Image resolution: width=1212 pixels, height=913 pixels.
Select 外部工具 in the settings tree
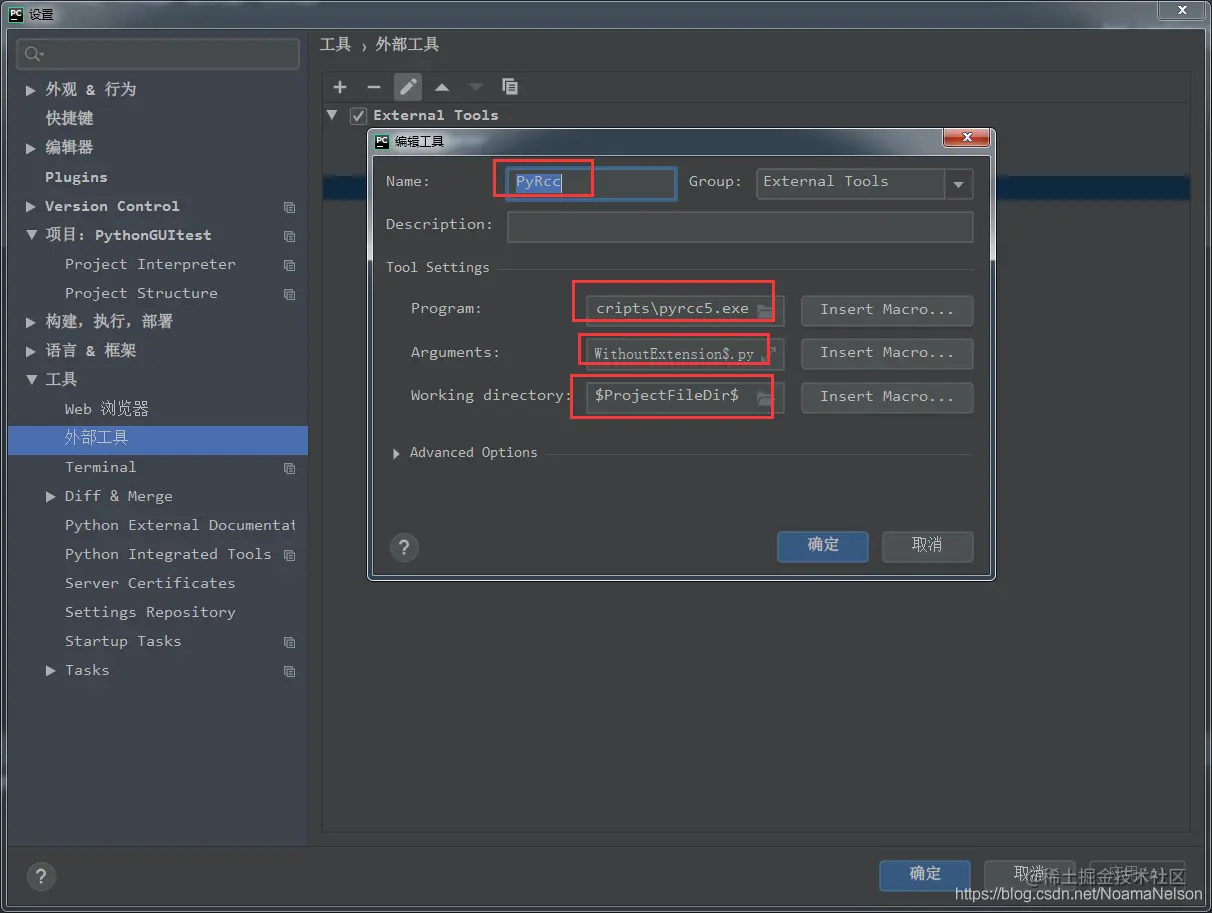(158, 440)
